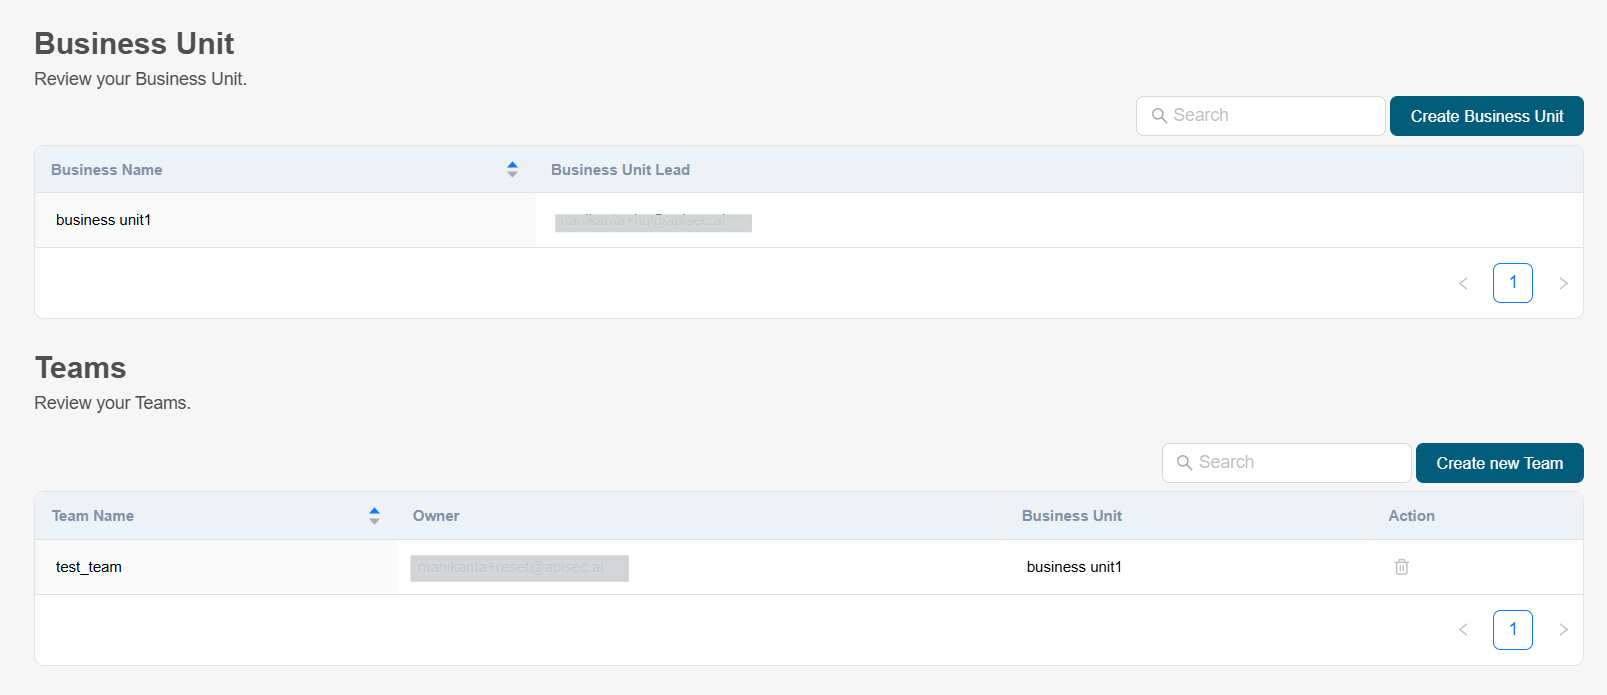The height and width of the screenshot is (695, 1607).
Task: Click the magnifier icon in Teams search
Action: click(1184, 462)
